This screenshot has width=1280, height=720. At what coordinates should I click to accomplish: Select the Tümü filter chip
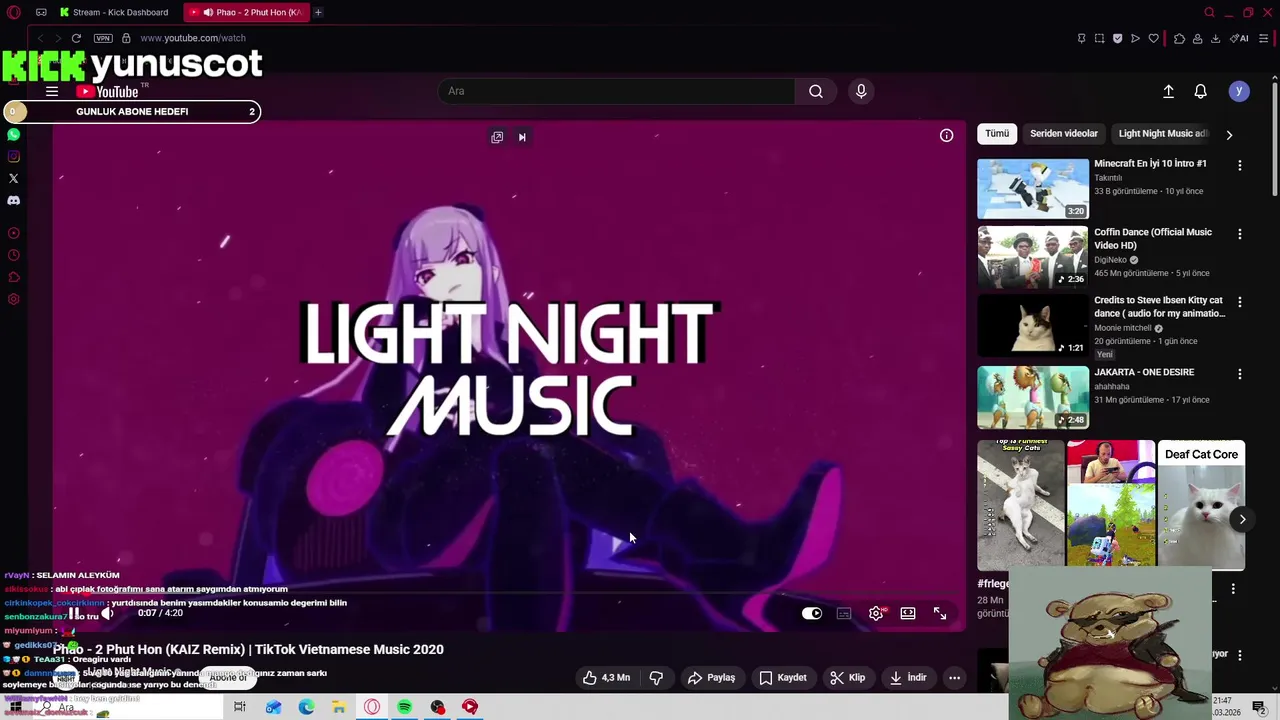[x=997, y=133]
